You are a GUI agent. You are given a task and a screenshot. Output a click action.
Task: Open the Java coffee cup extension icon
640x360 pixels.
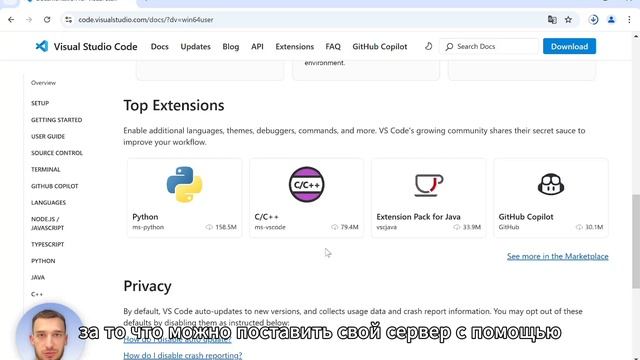pos(429,185)
